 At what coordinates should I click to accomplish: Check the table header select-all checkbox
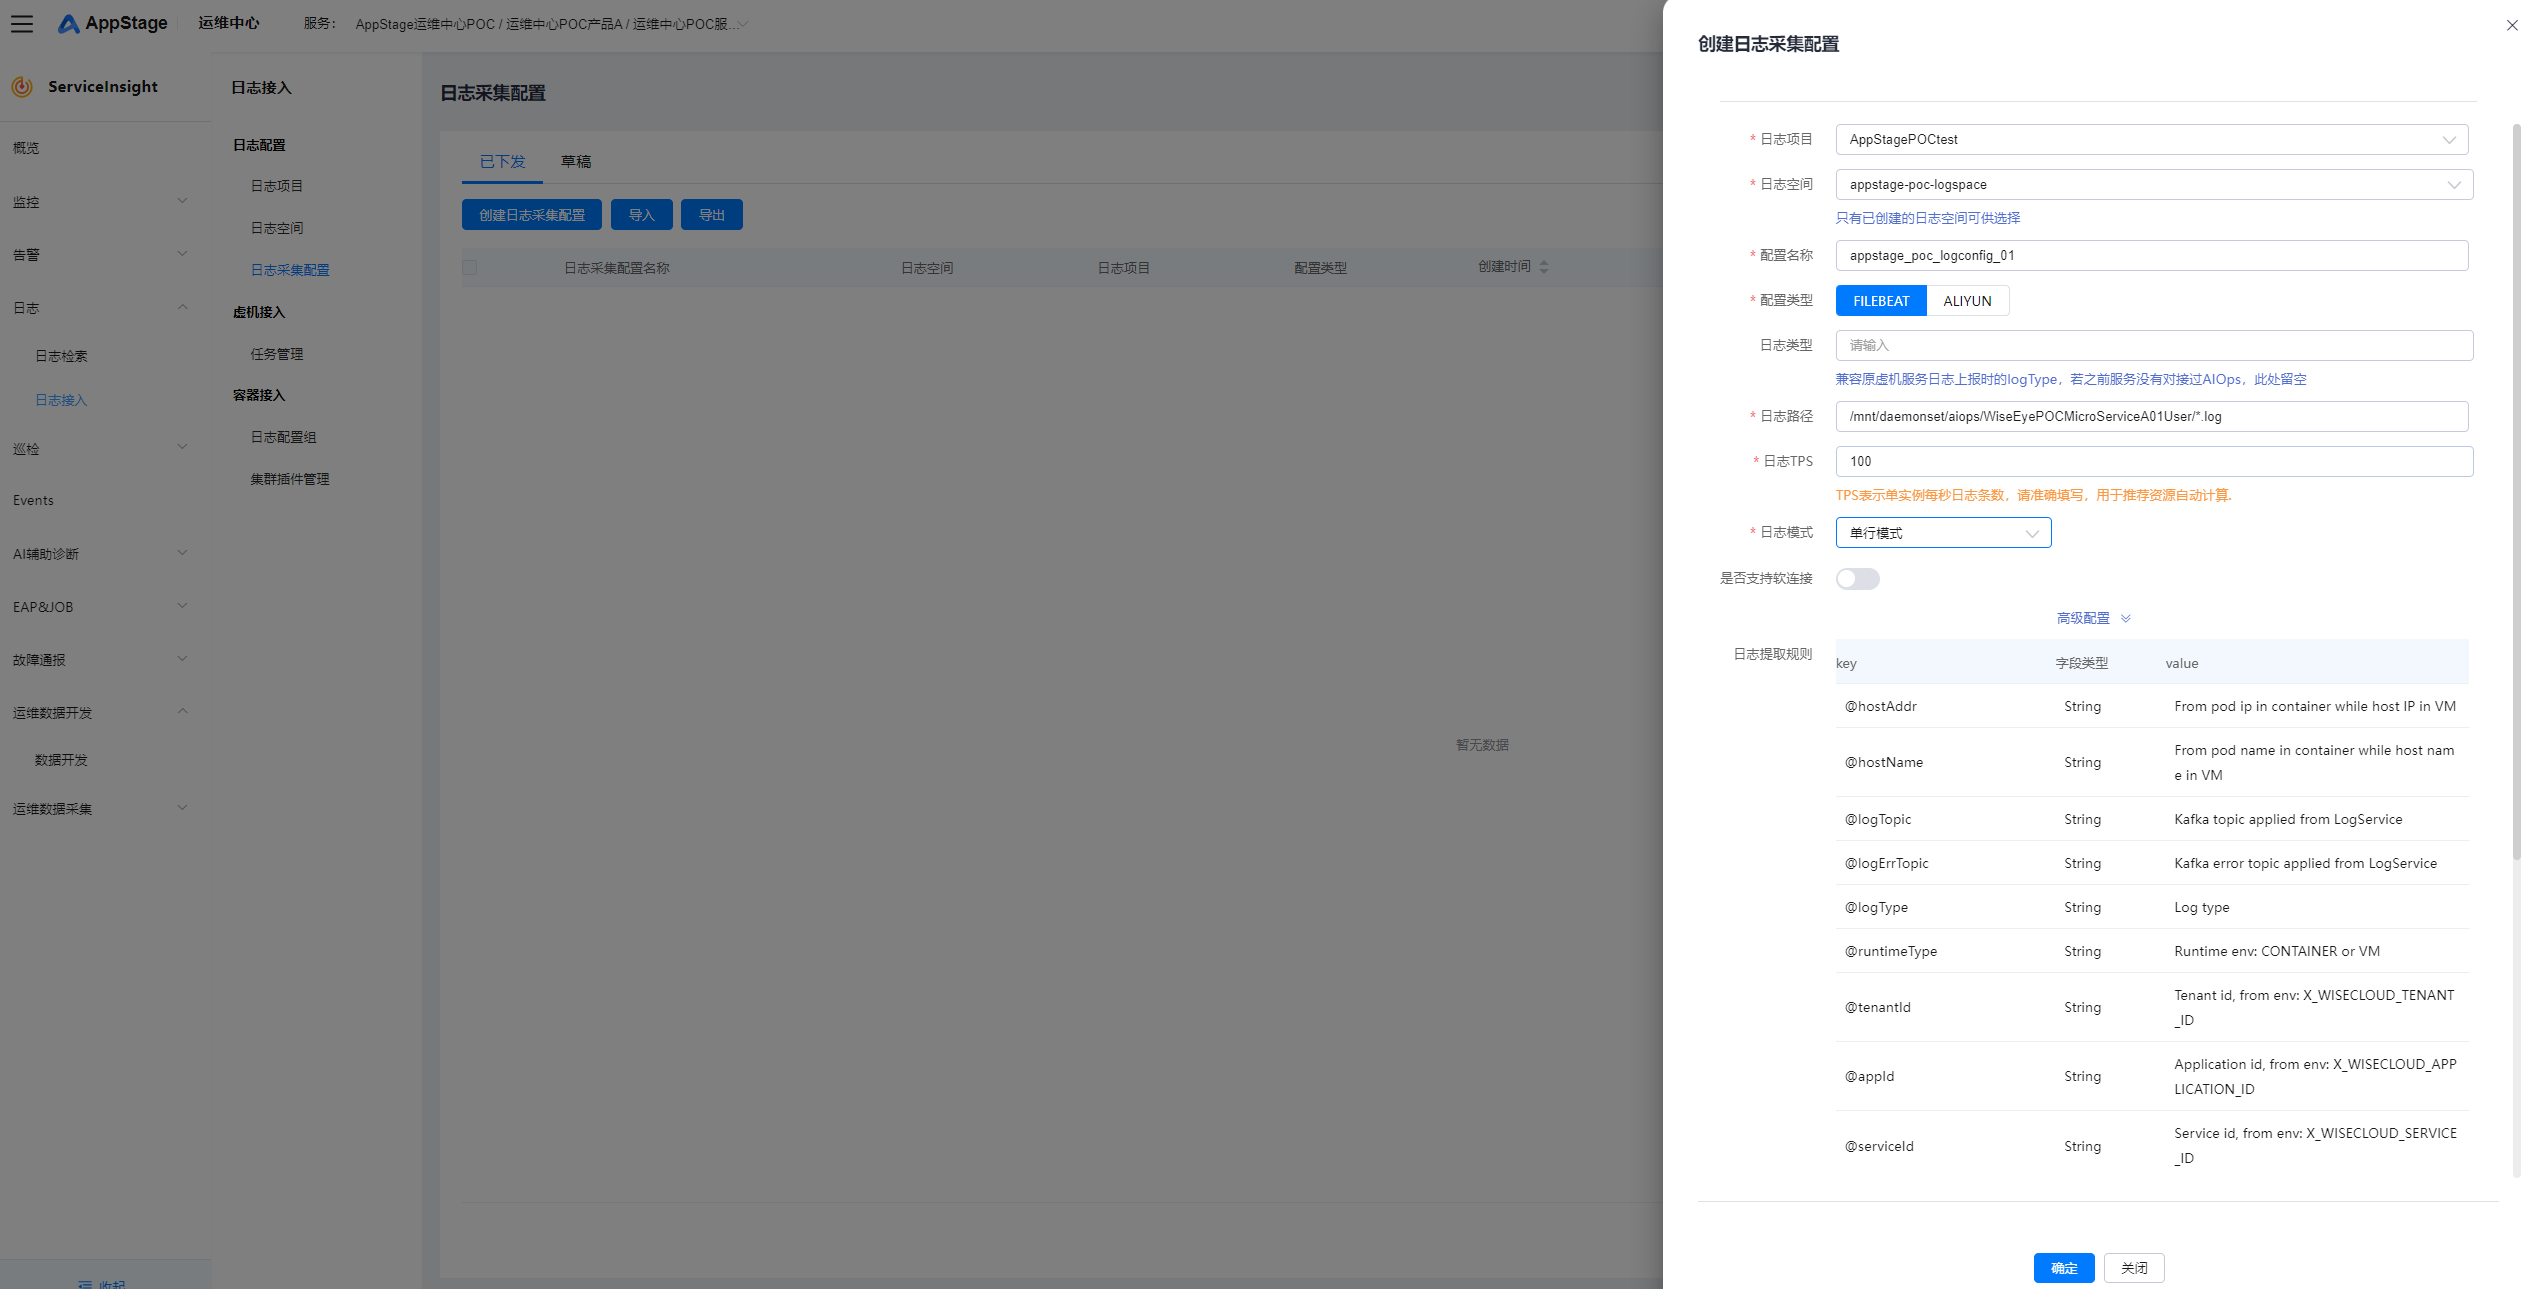(470, 268)
